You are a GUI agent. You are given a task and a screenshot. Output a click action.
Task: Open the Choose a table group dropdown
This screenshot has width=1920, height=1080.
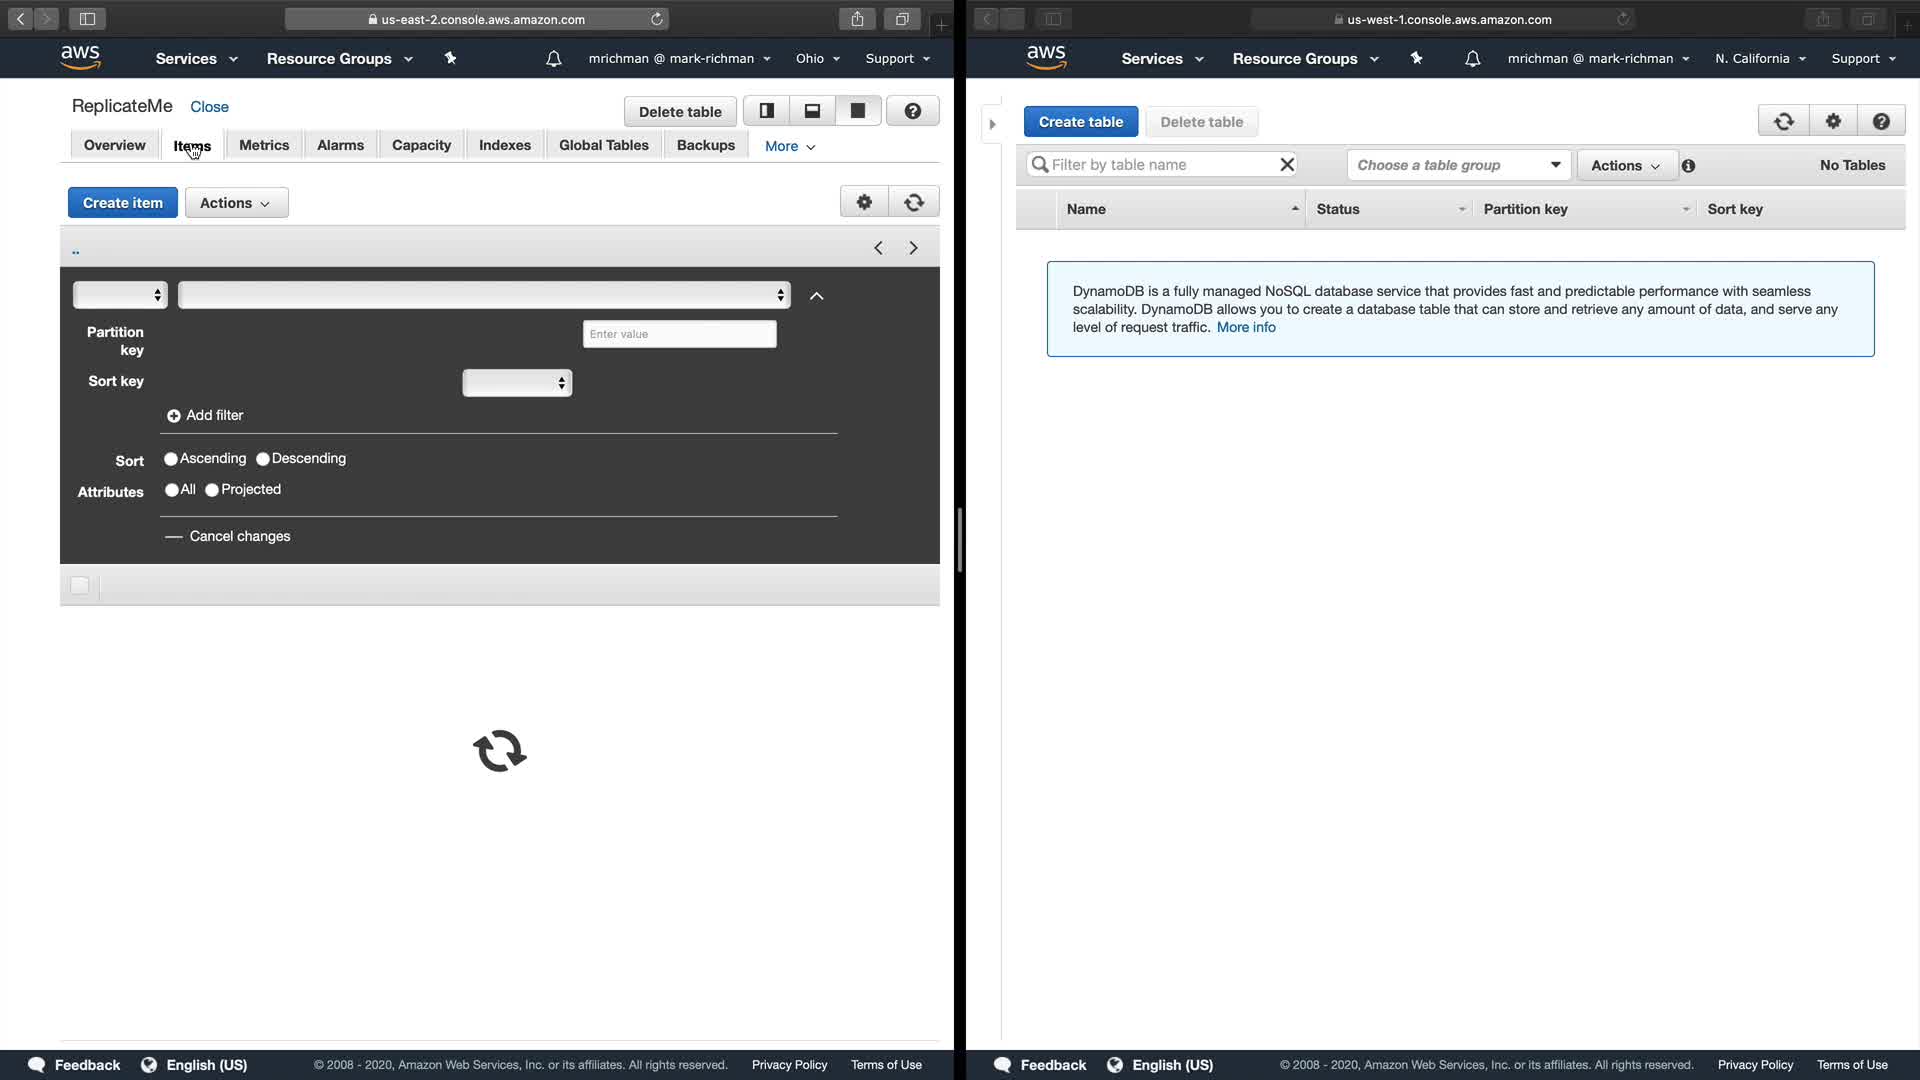[1458, 165]
